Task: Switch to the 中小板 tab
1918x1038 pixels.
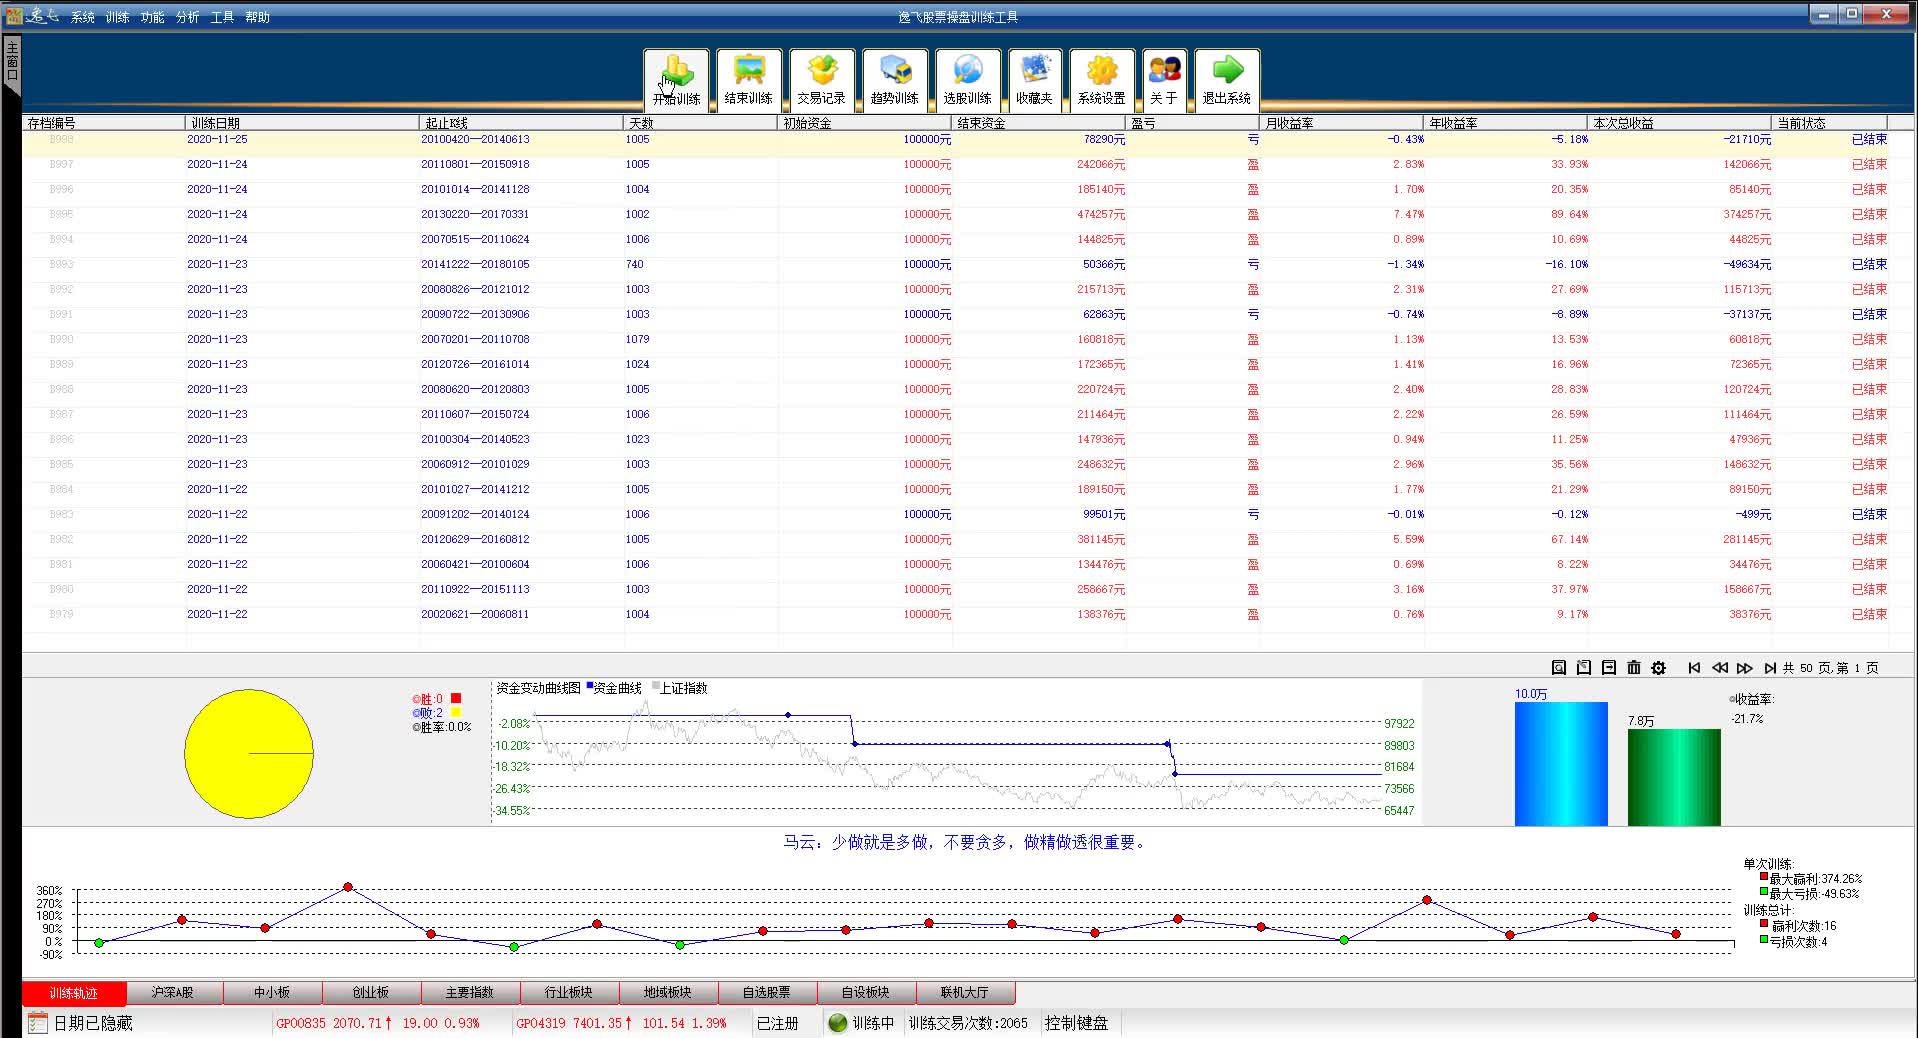Action: (x=272, y=992)
